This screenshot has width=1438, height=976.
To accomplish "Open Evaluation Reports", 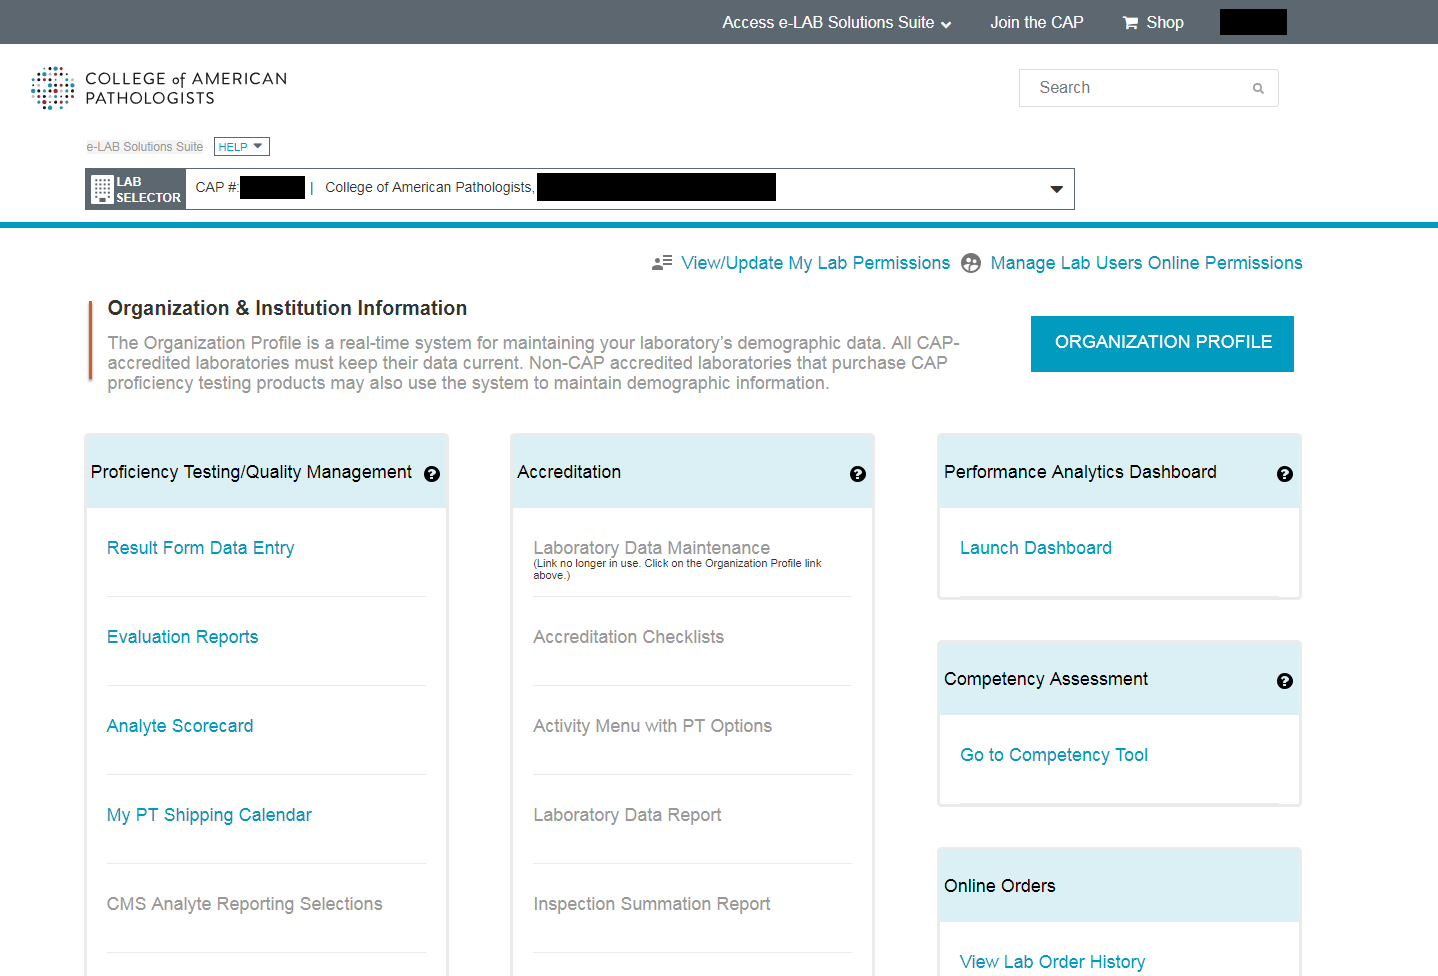I will pyautogui.click(x=183, y=637).
